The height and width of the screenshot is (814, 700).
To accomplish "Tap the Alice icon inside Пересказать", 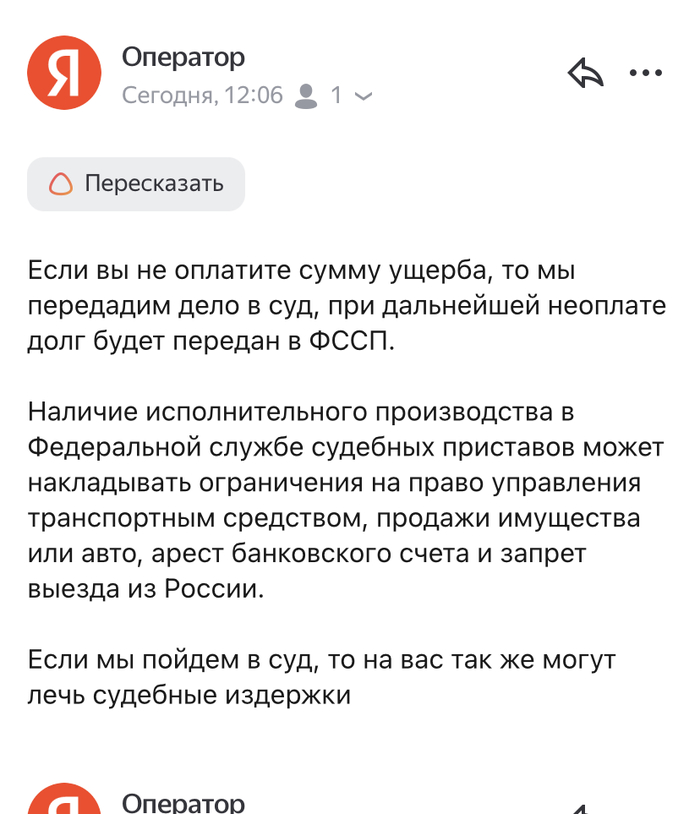I will tap(62, 184).
